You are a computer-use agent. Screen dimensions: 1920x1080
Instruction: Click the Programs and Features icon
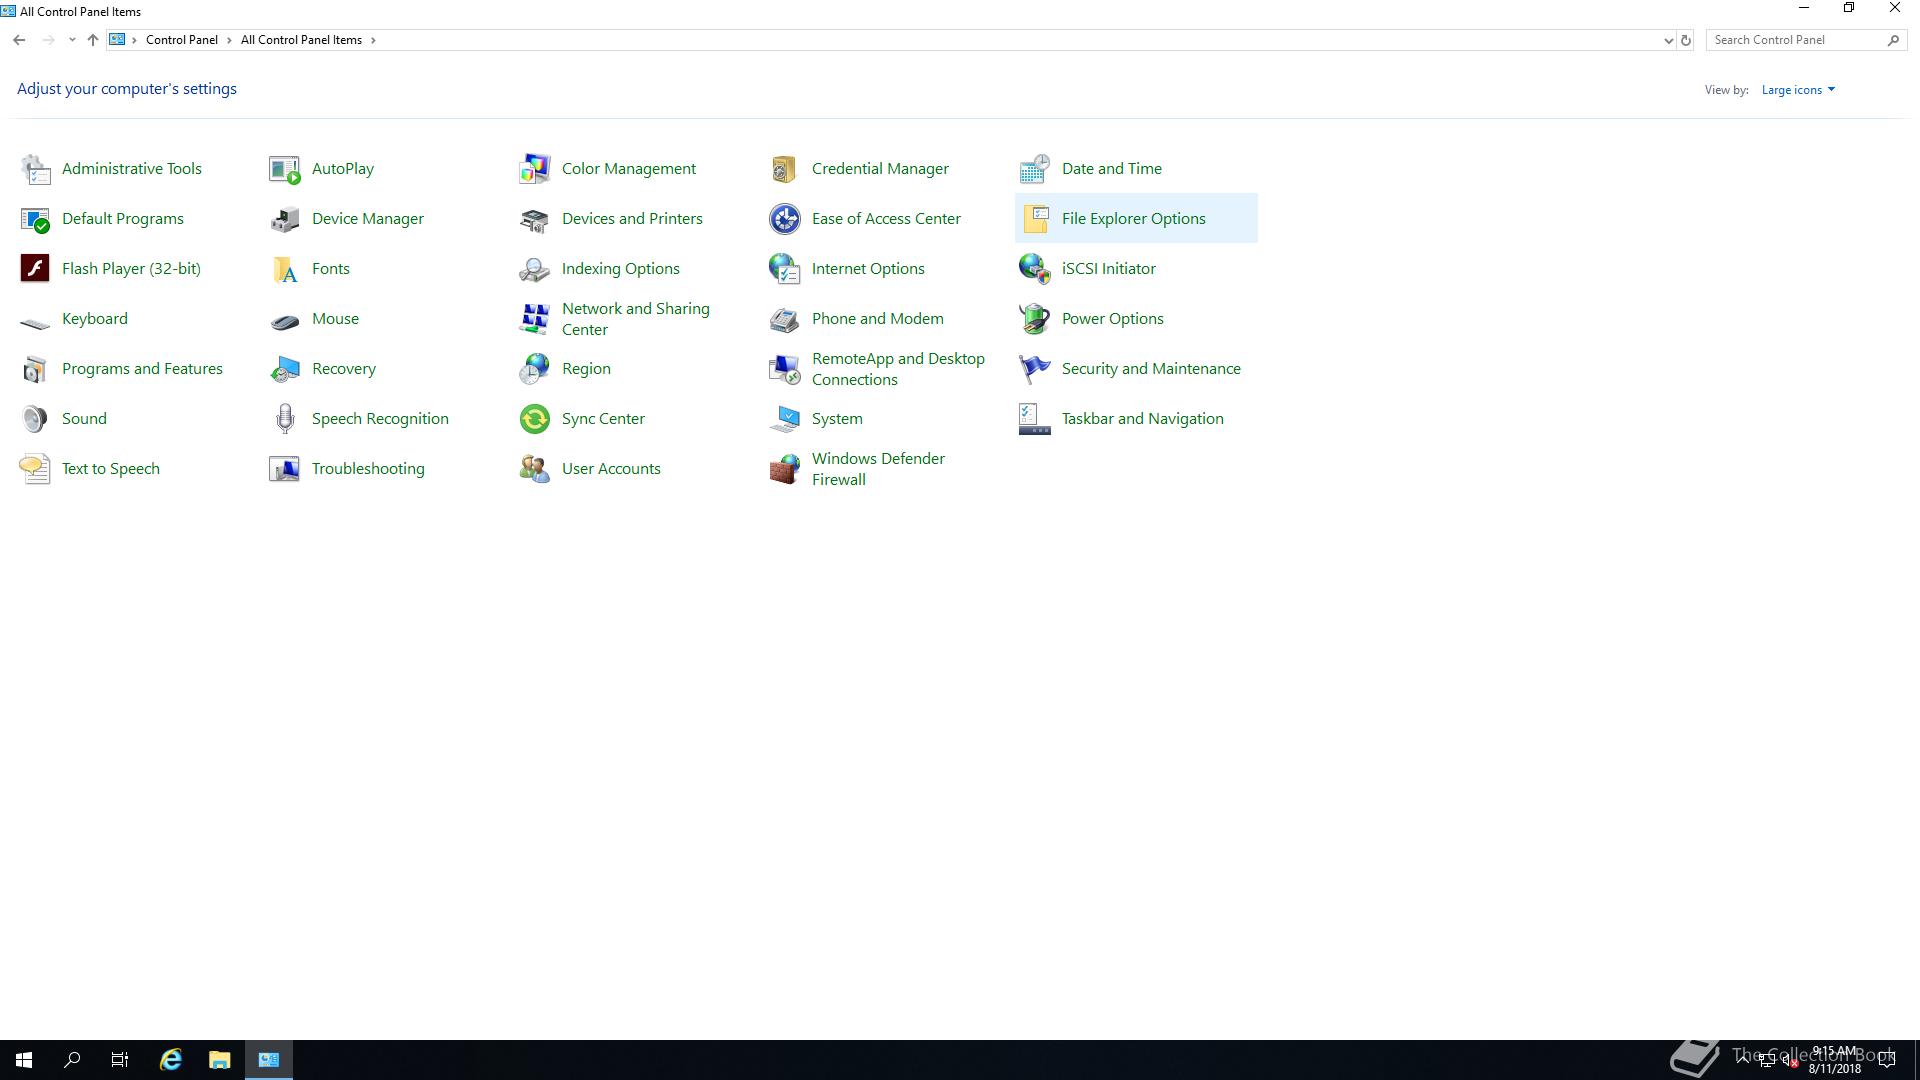click(x=35, y=369)
